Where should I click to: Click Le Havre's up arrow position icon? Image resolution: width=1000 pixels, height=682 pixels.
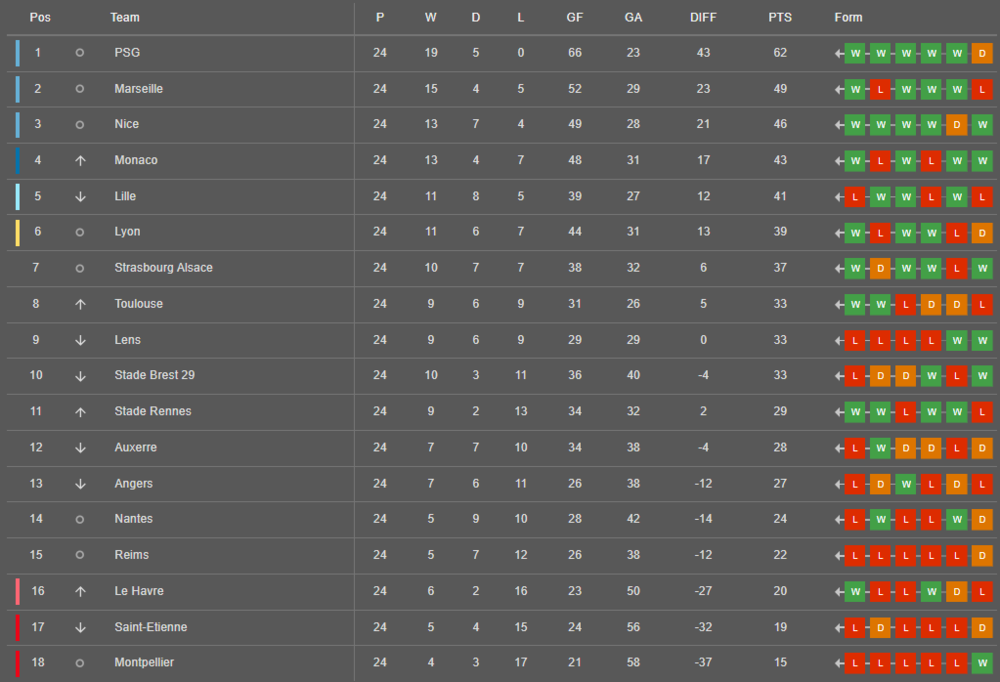click(80, 591)
